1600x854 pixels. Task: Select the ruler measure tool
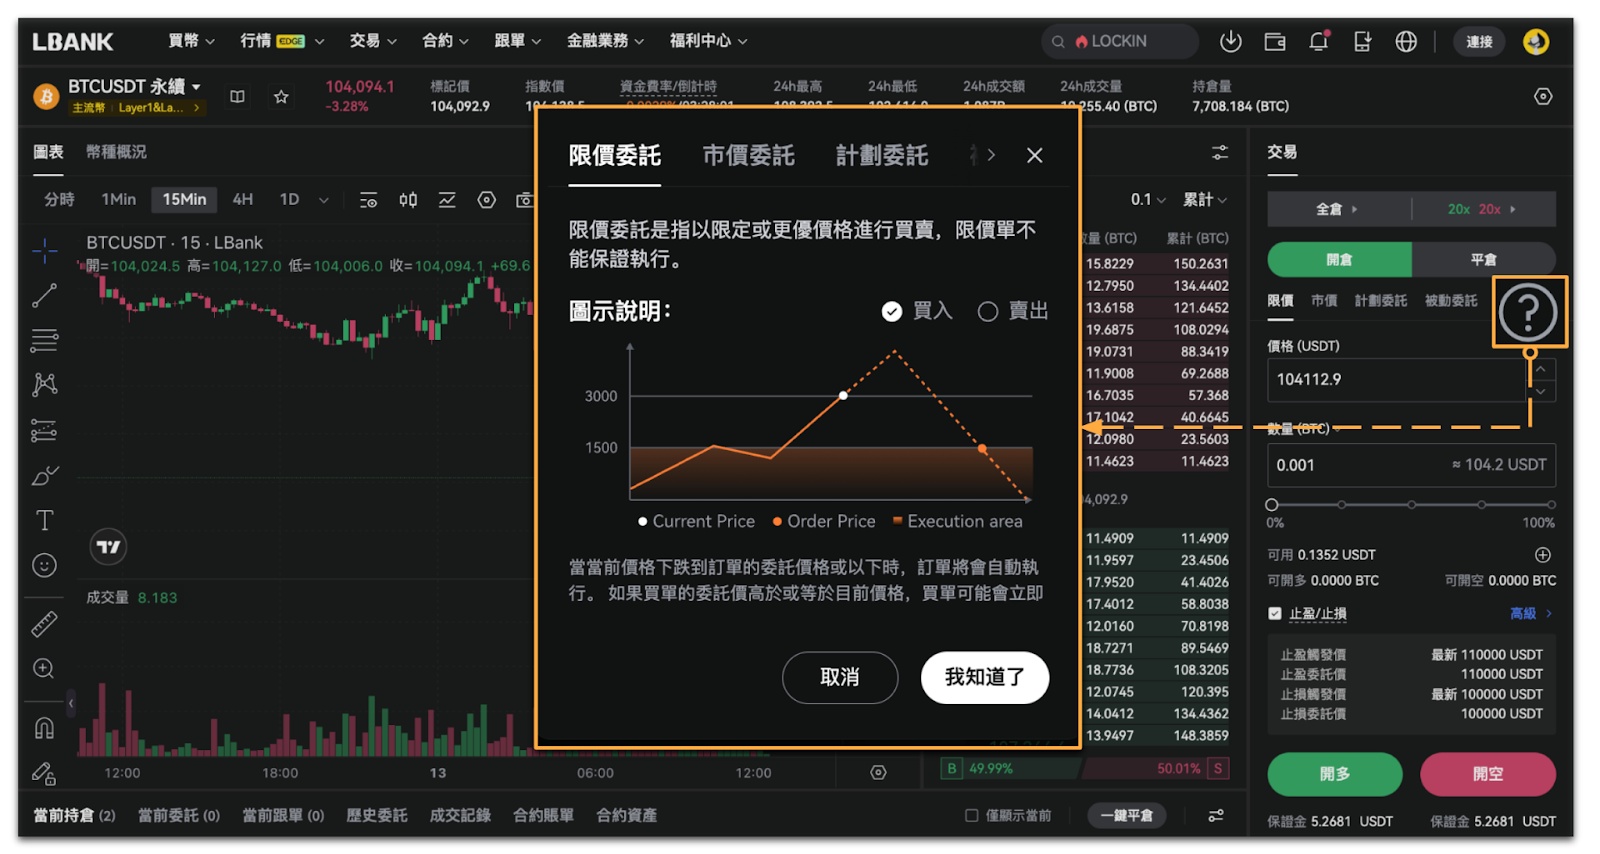point(45,624)
